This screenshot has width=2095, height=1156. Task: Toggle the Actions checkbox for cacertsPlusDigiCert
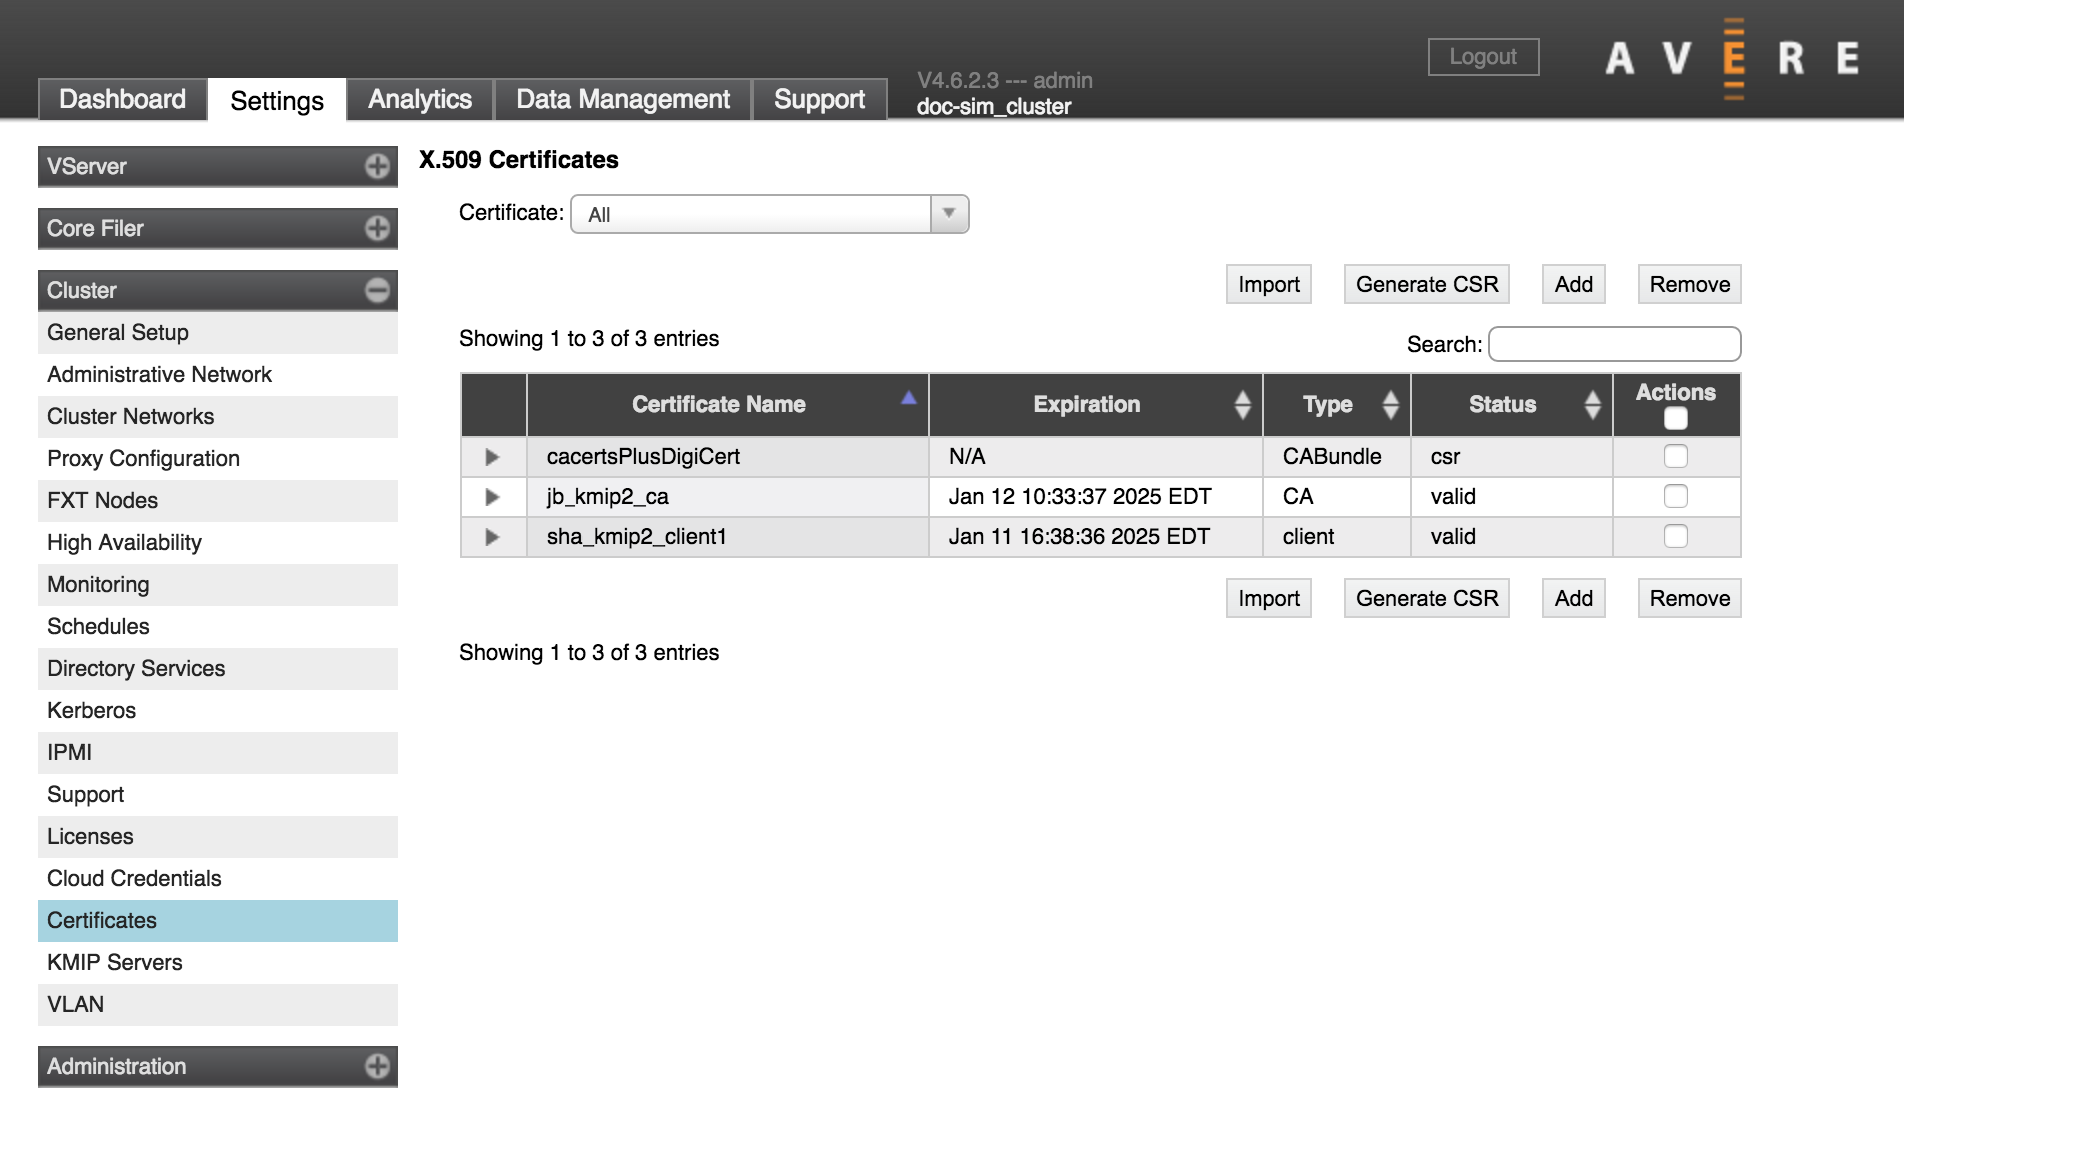(1675, 456)
